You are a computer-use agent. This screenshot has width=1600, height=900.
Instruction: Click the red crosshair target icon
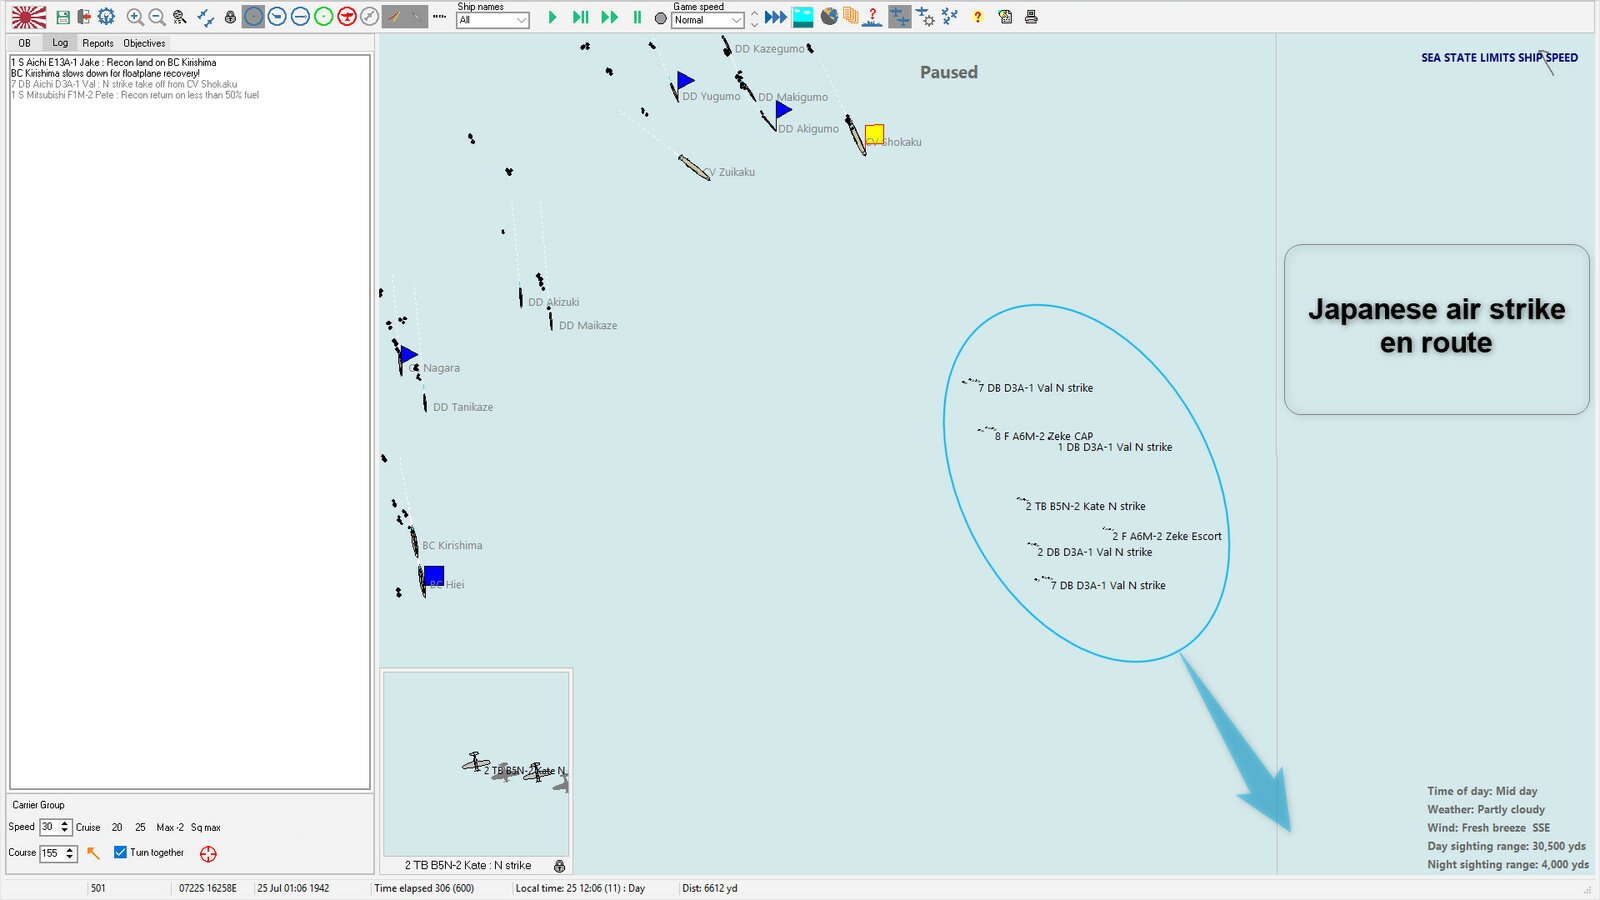click(208, 854)
